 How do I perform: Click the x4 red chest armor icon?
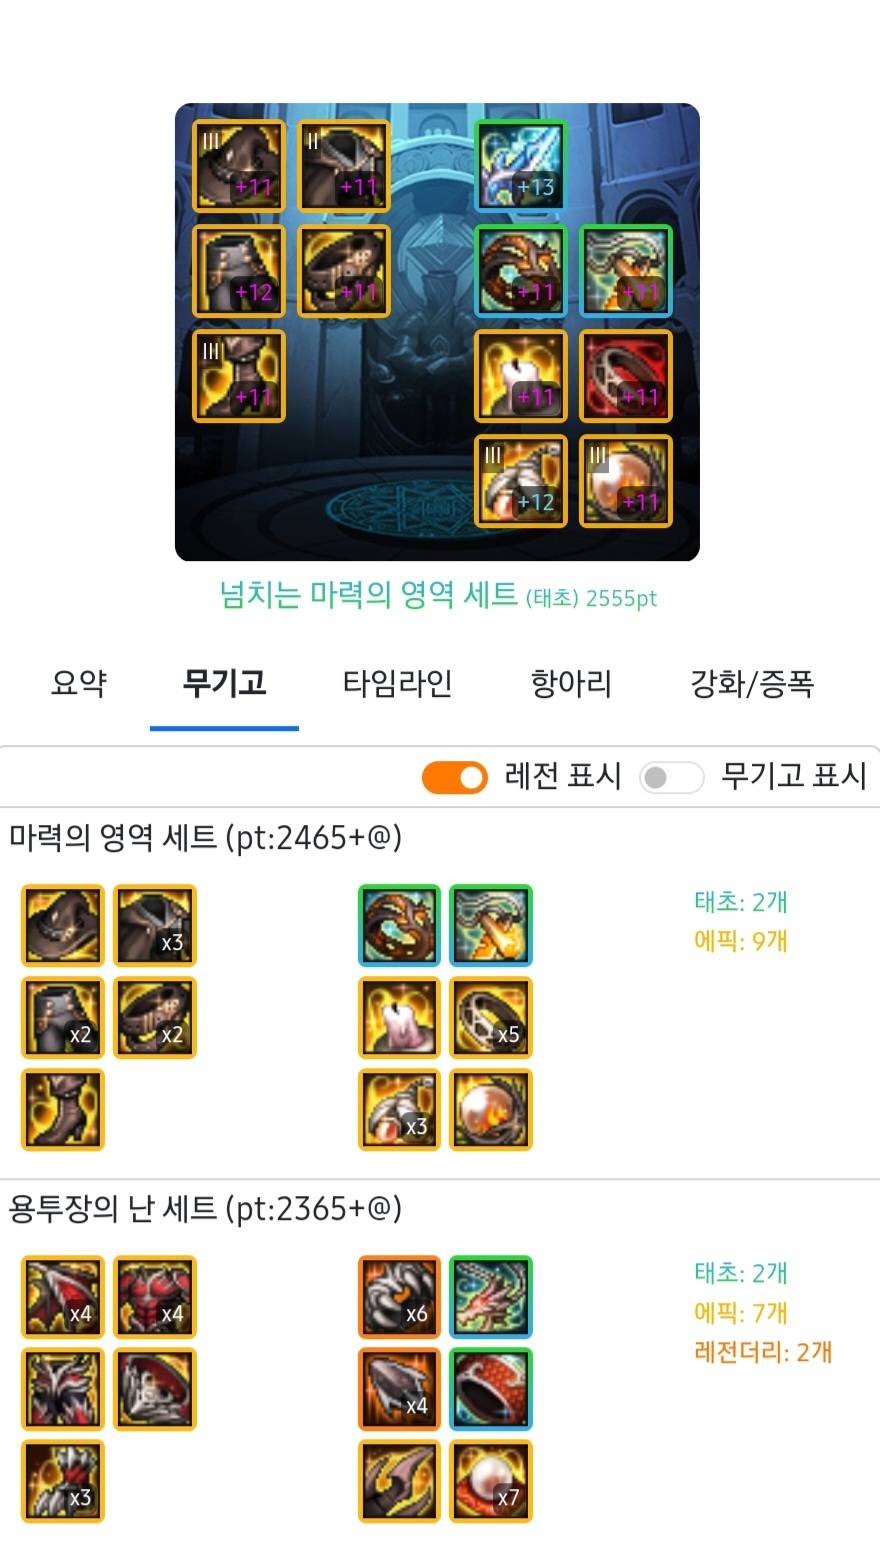[155, 1297]
